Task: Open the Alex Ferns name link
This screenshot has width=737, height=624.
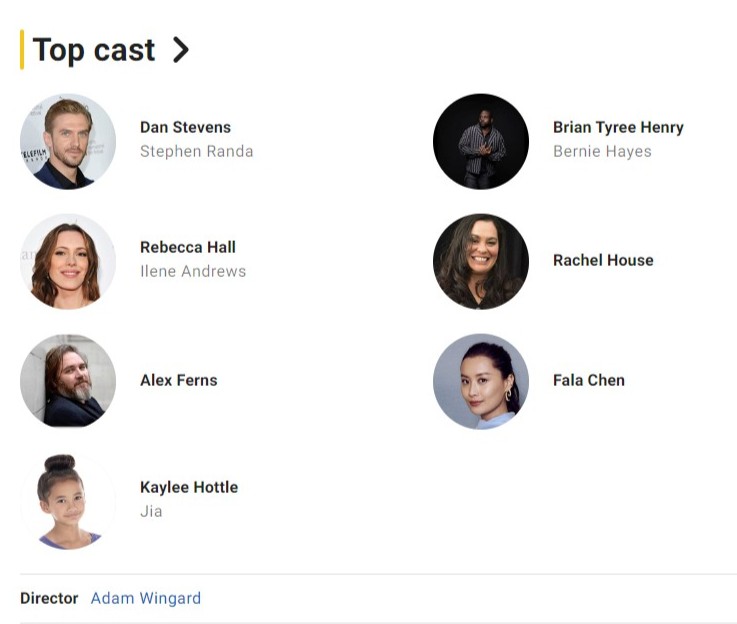Action: (x=178, y=380)
